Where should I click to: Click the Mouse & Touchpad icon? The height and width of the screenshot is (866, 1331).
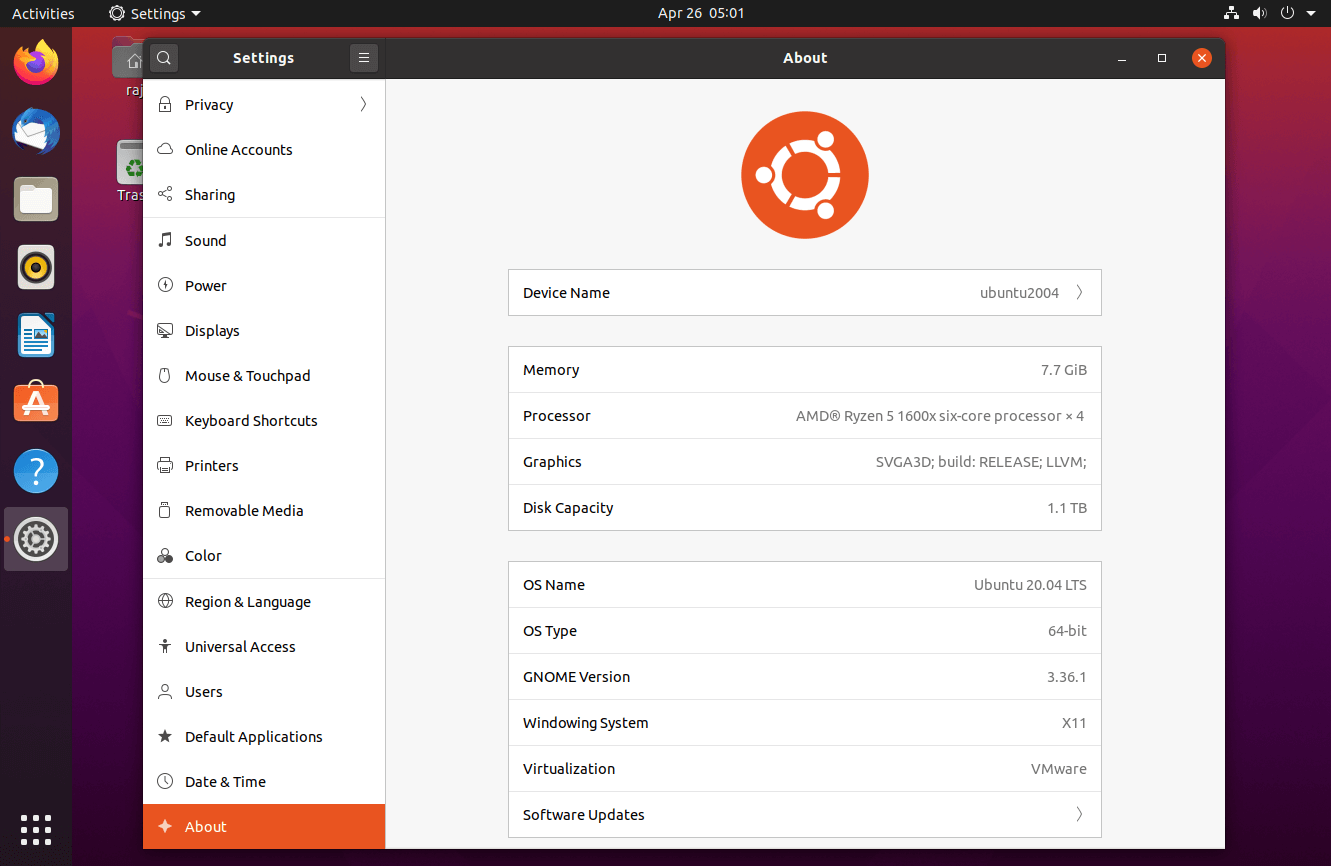[x=165, y=376]
